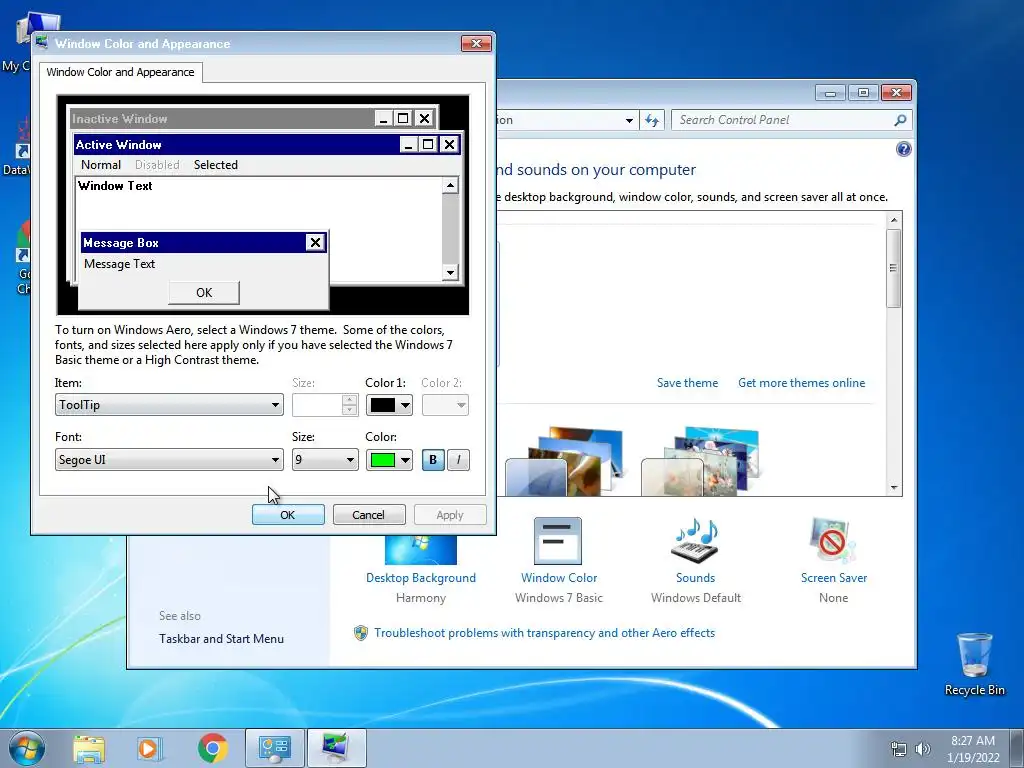Image resolution: width=1024 pixels, height=768 pixels.
Task: Toggle the Italic font button
Action: pyautogui.click(x=458, y=460)
